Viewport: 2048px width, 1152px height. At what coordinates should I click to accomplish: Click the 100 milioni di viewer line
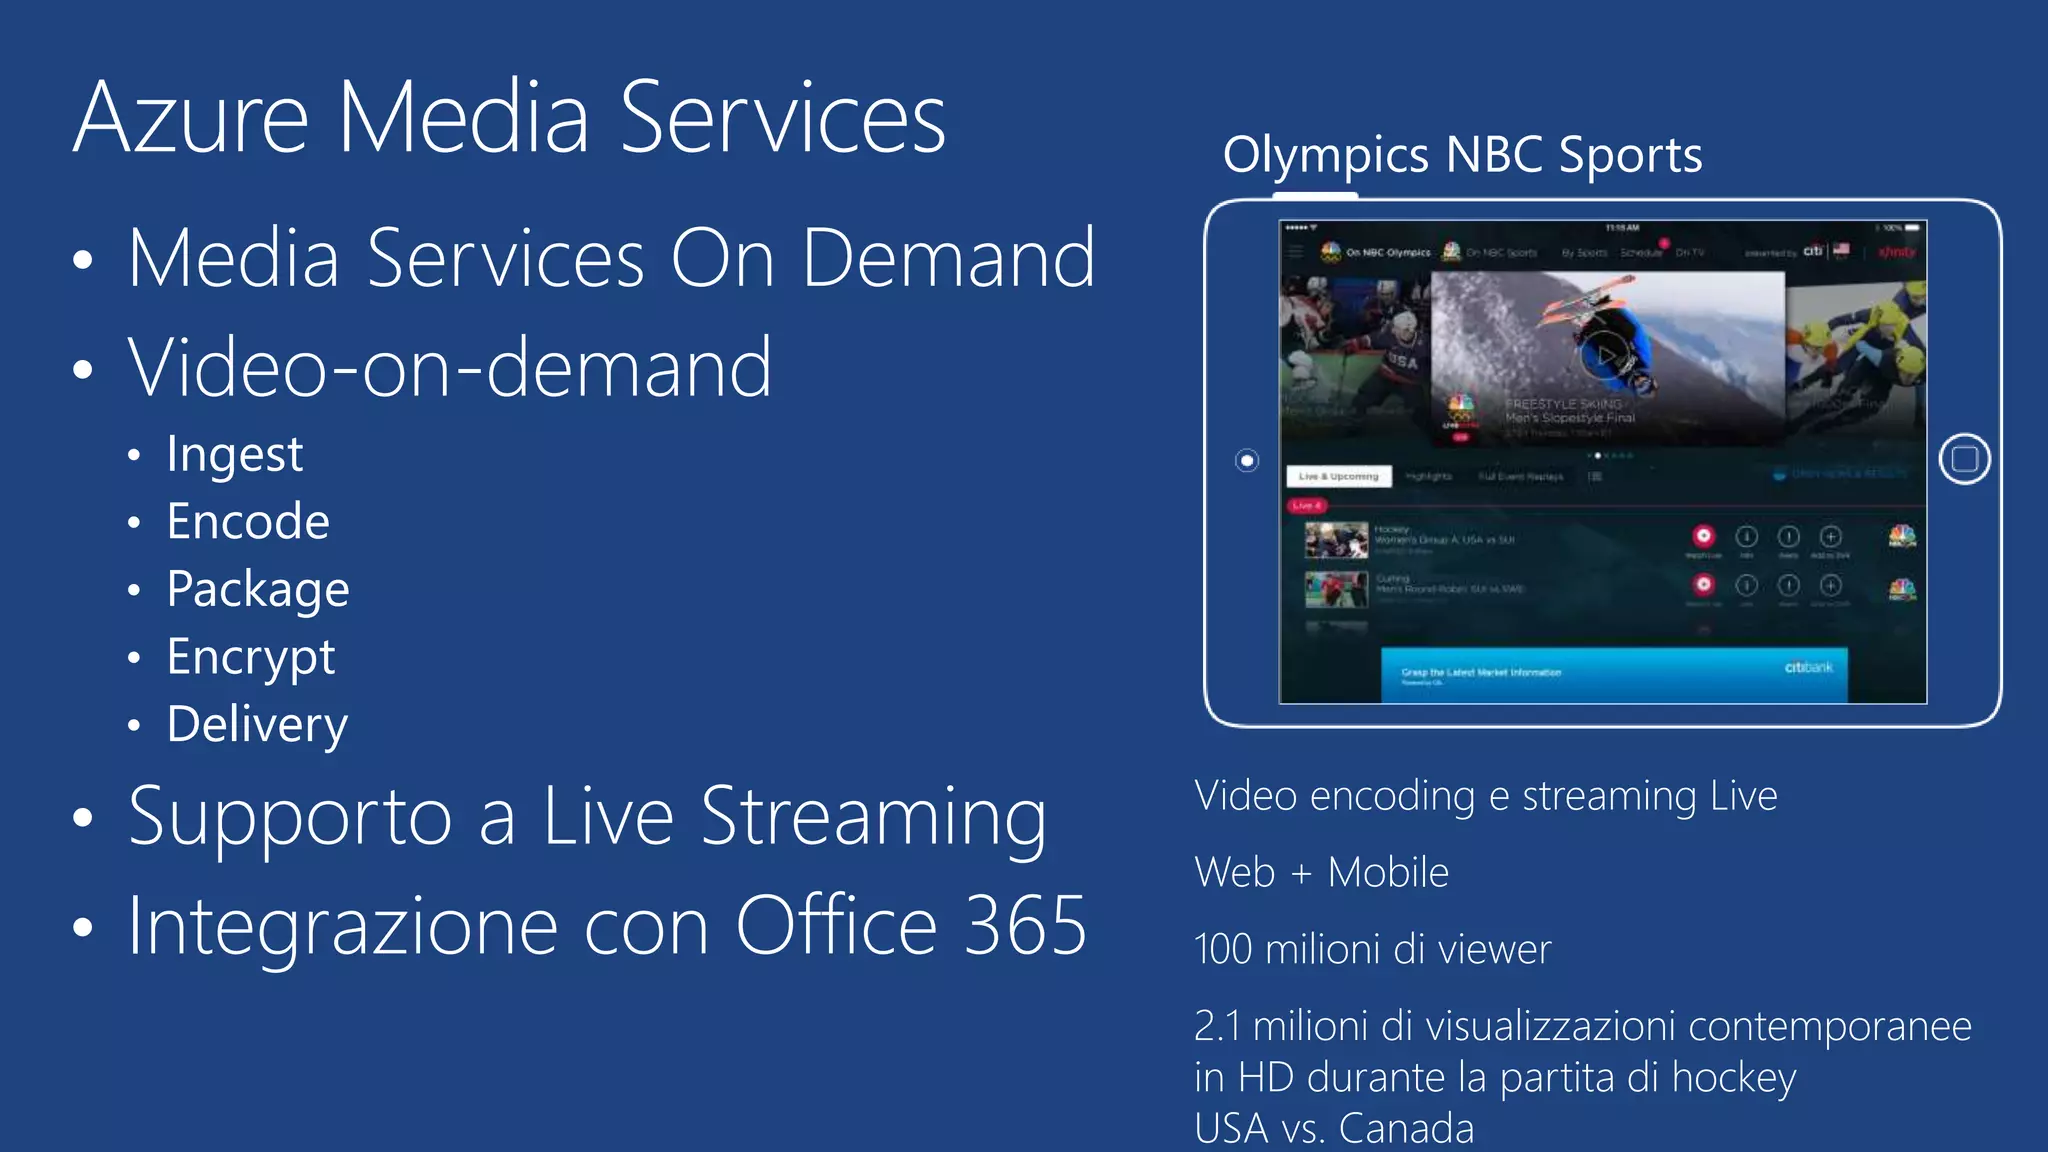[1373, 949]
